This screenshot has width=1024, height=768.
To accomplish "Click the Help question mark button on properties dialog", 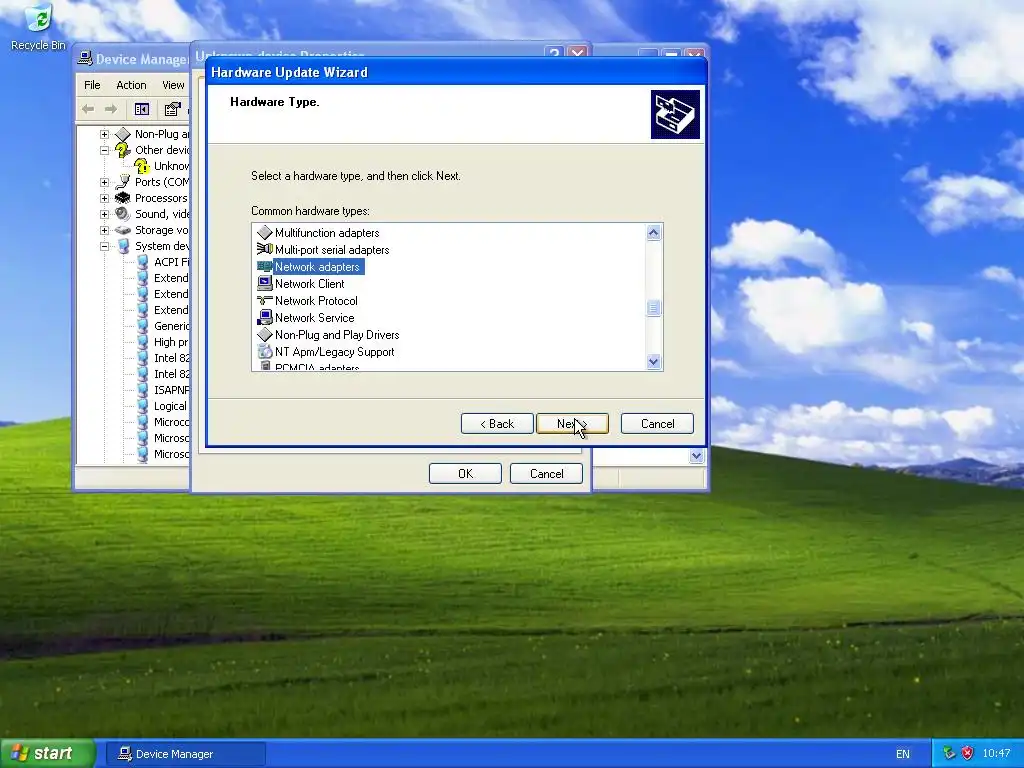I will pyautogui.click(x=554, y=53).
